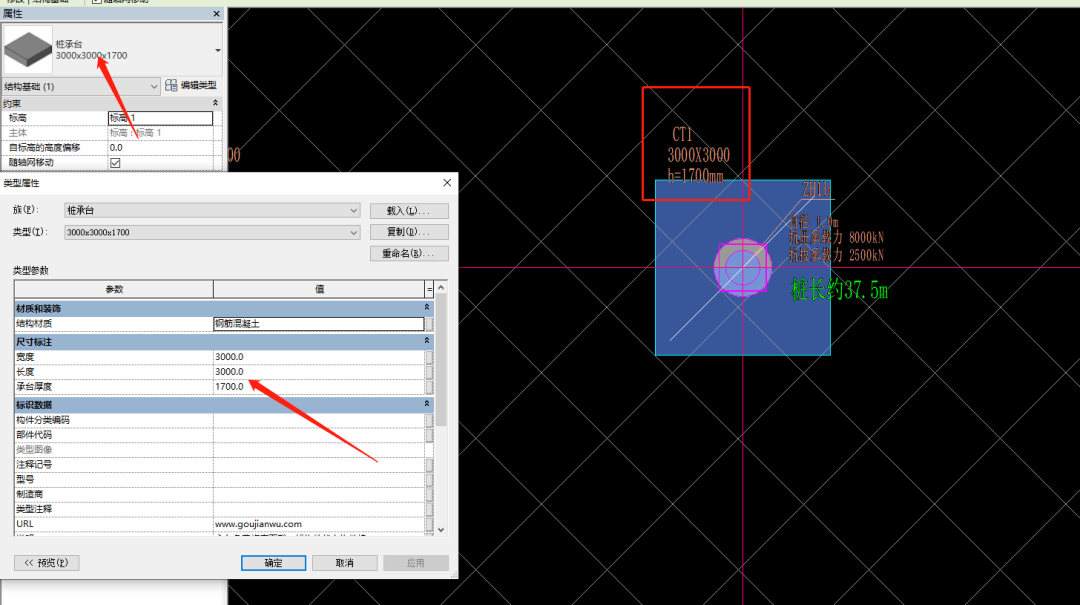
Task: Close the 属性 panel with its X
Action: coord(216,14)
